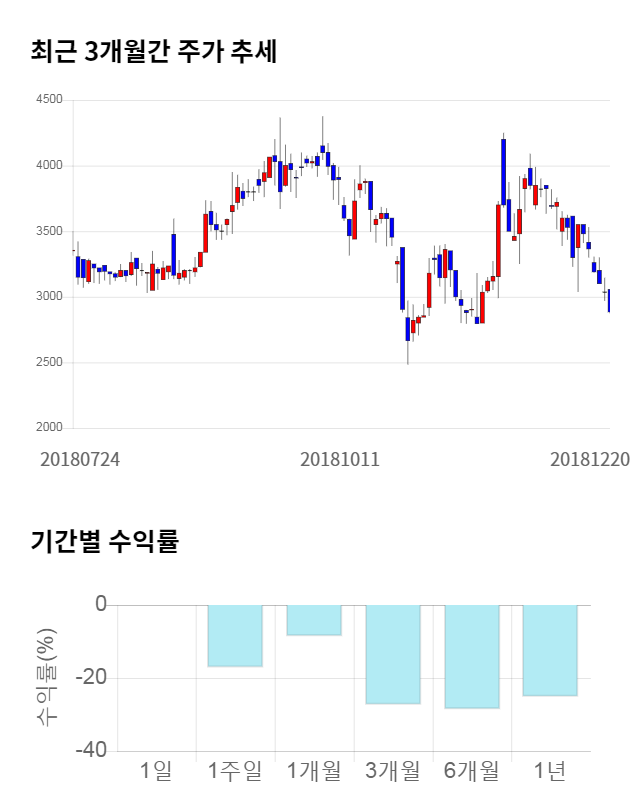Image resolution: width=640 pixels, height=810 pixels.
Task: Click the 6개월 x-axis label
Action: (x=472, y=771)
